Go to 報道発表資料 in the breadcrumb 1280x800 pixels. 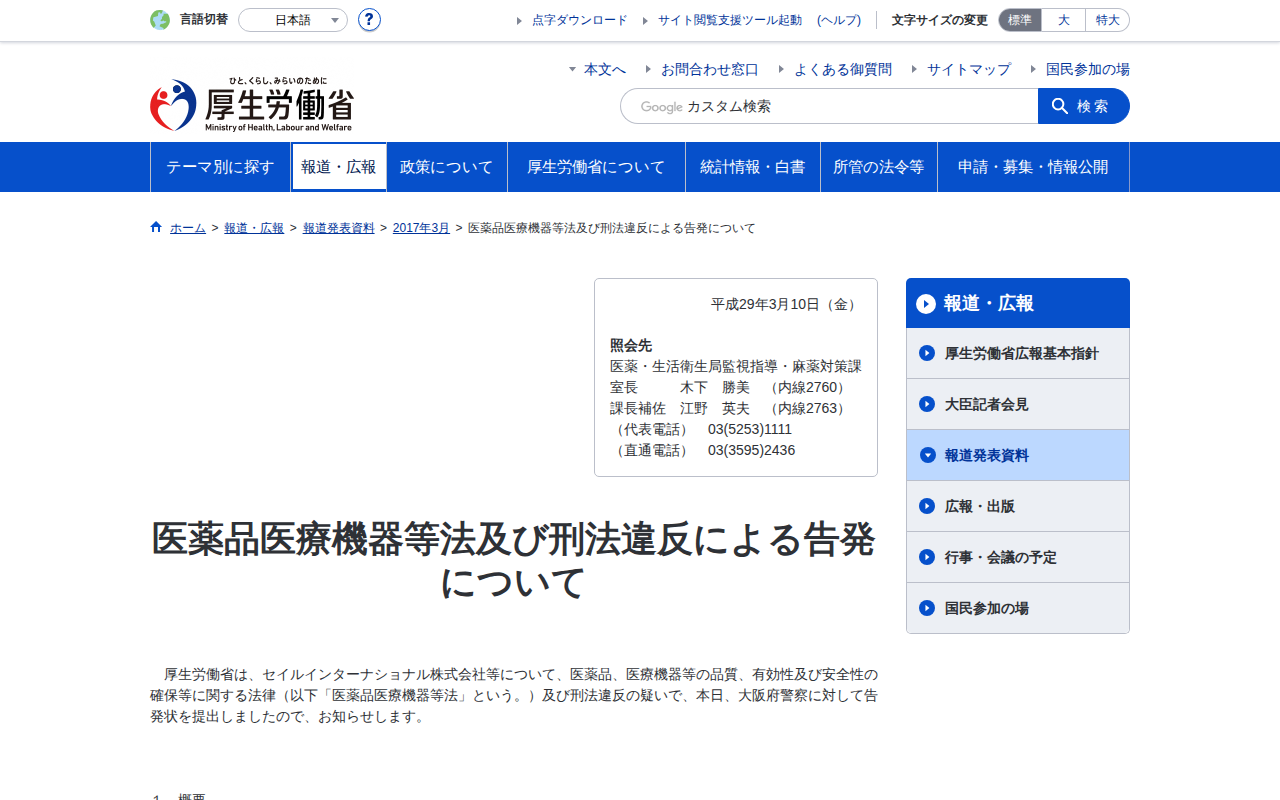click(339, 228)
